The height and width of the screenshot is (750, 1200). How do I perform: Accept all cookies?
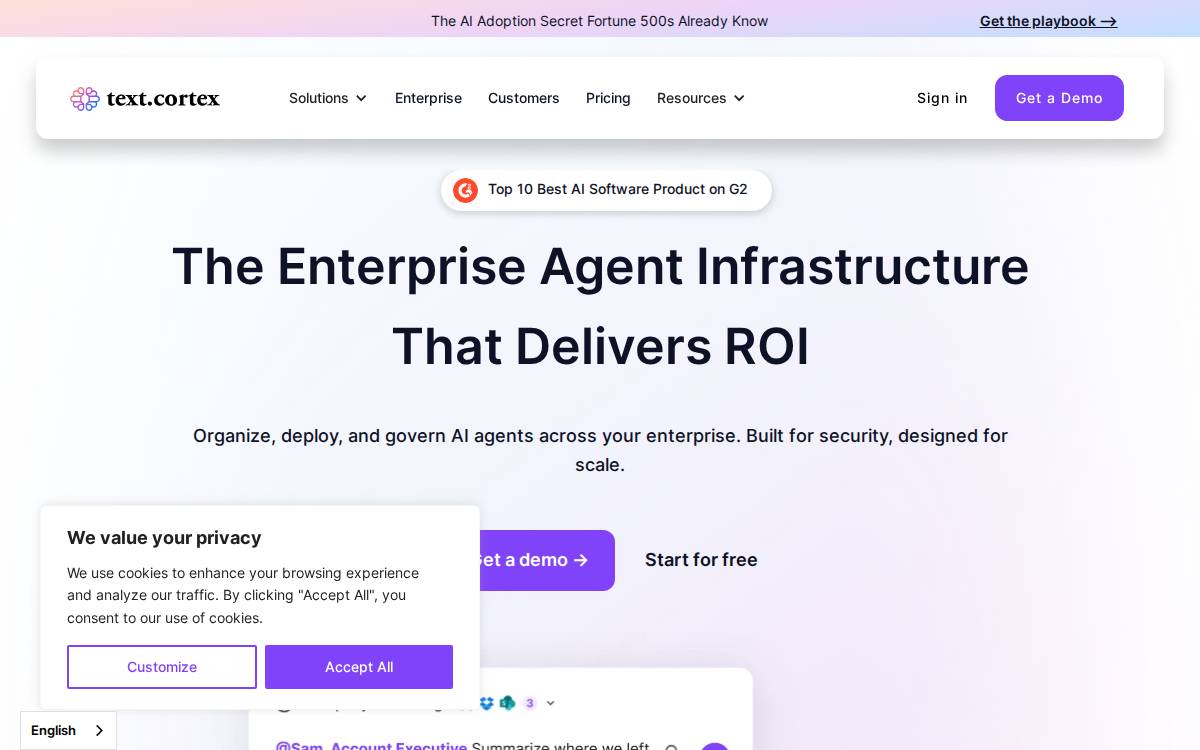[359, 667]
